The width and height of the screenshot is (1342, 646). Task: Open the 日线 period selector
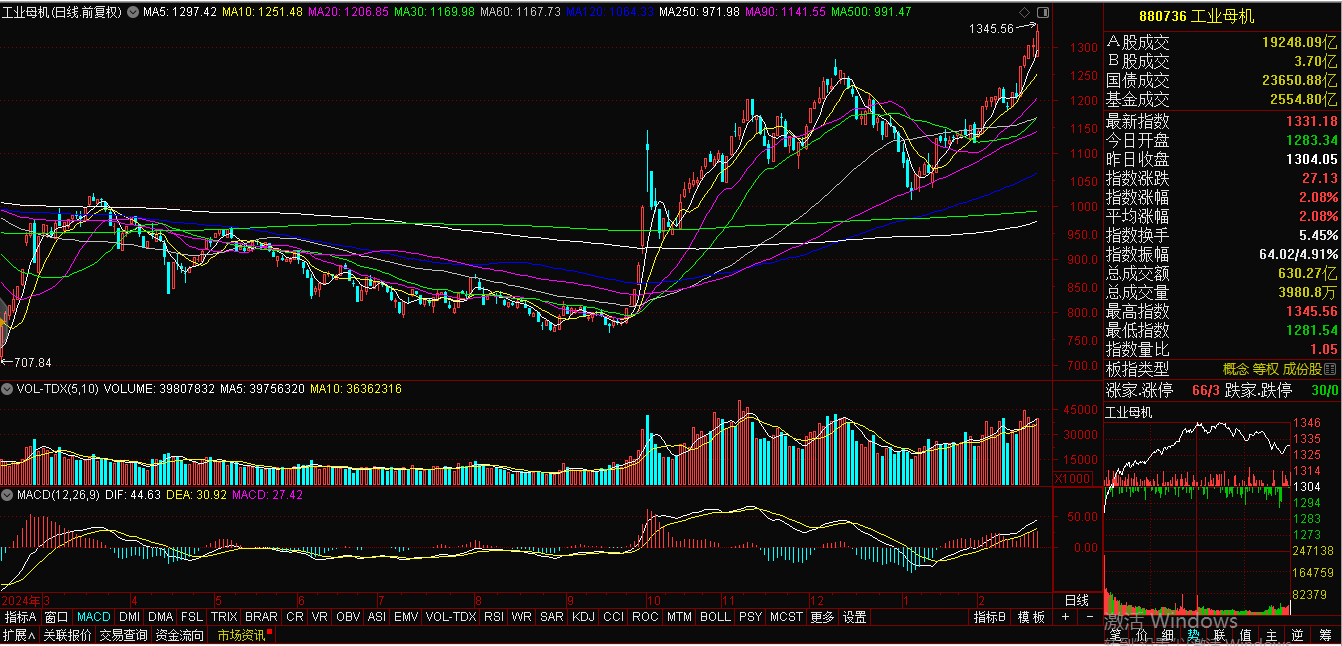1076,600
